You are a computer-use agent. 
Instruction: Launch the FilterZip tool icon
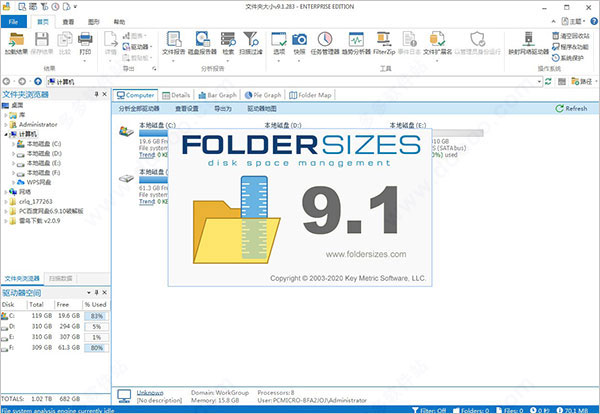pos(384,39)
